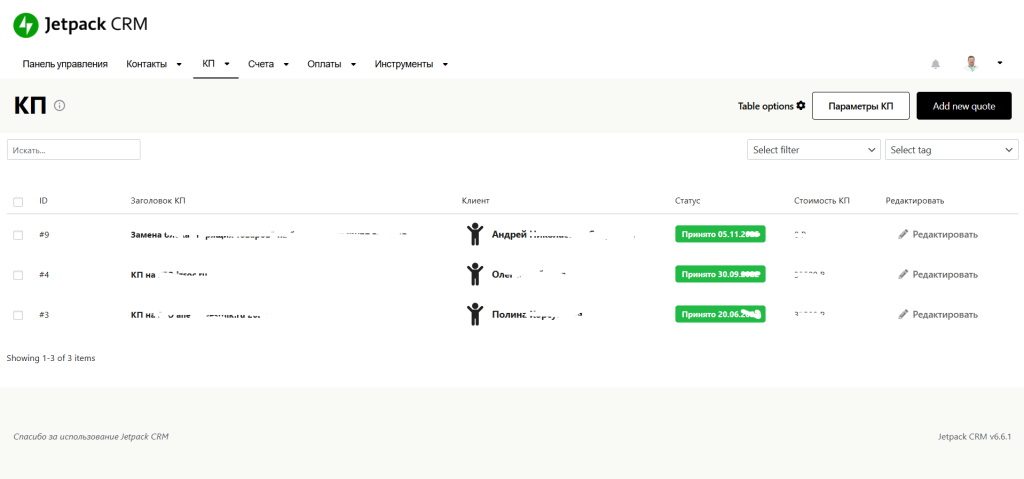Screen dimensions: 1024x479
Task: Open the Инструменты menu item
Action: click(x=404, y=64)
